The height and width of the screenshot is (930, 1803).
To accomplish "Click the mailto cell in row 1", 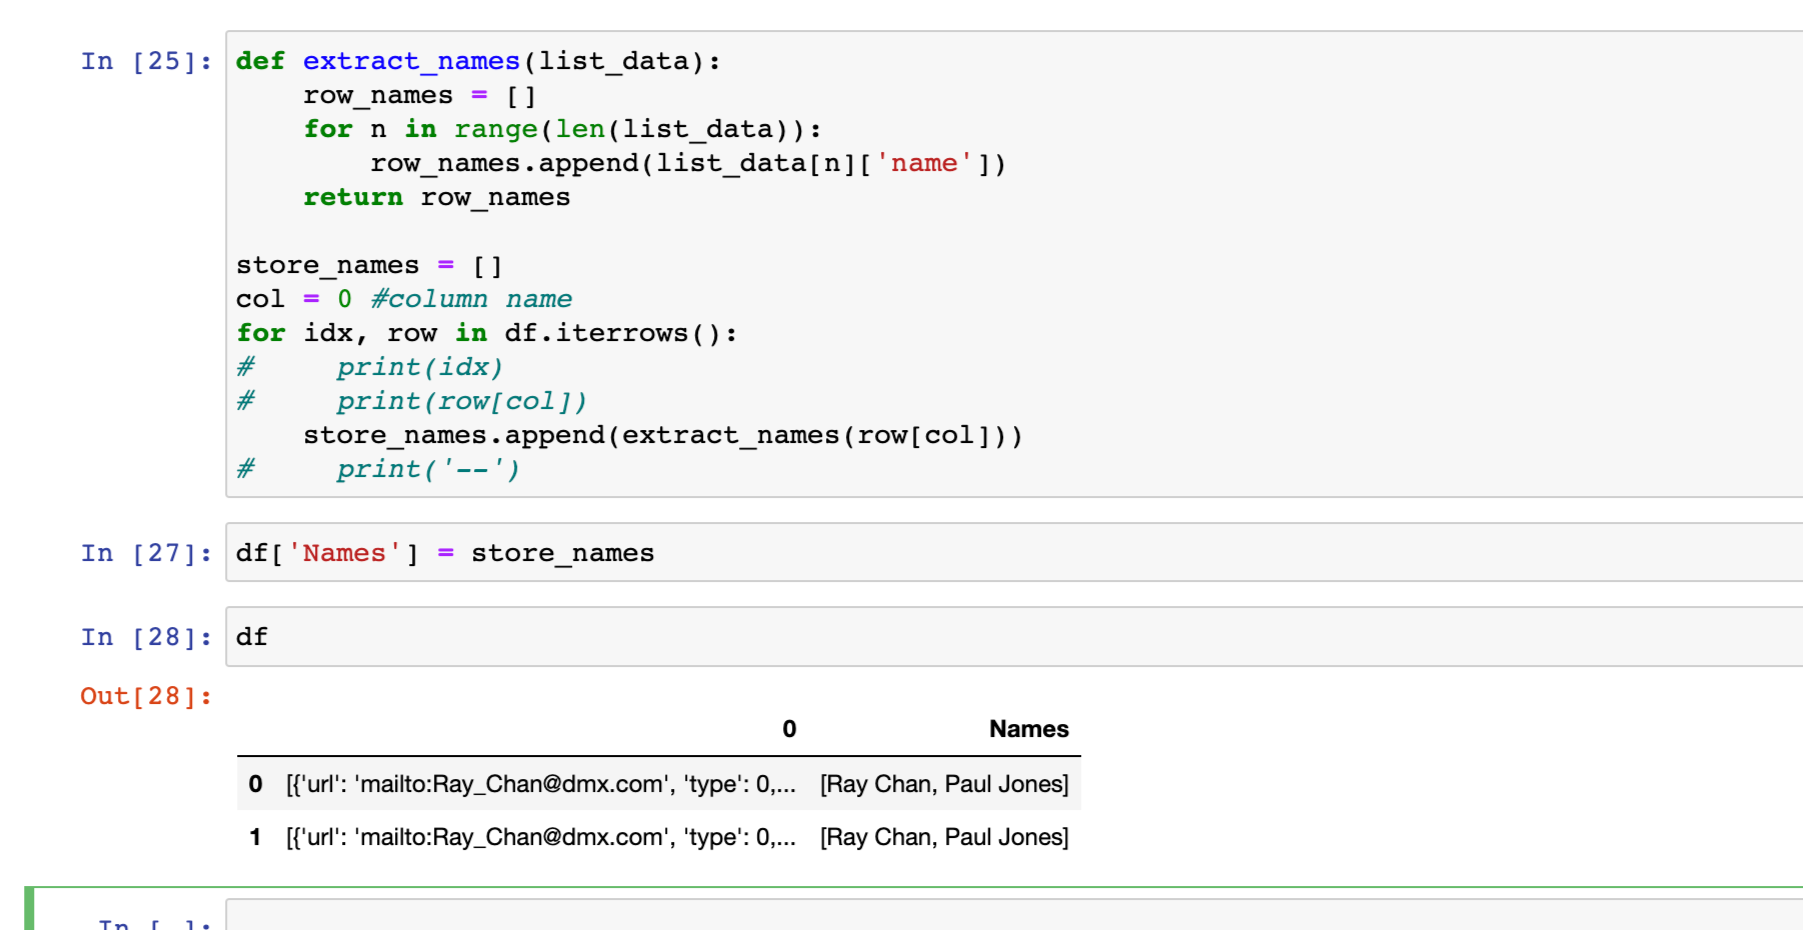I will pos(541,837).
